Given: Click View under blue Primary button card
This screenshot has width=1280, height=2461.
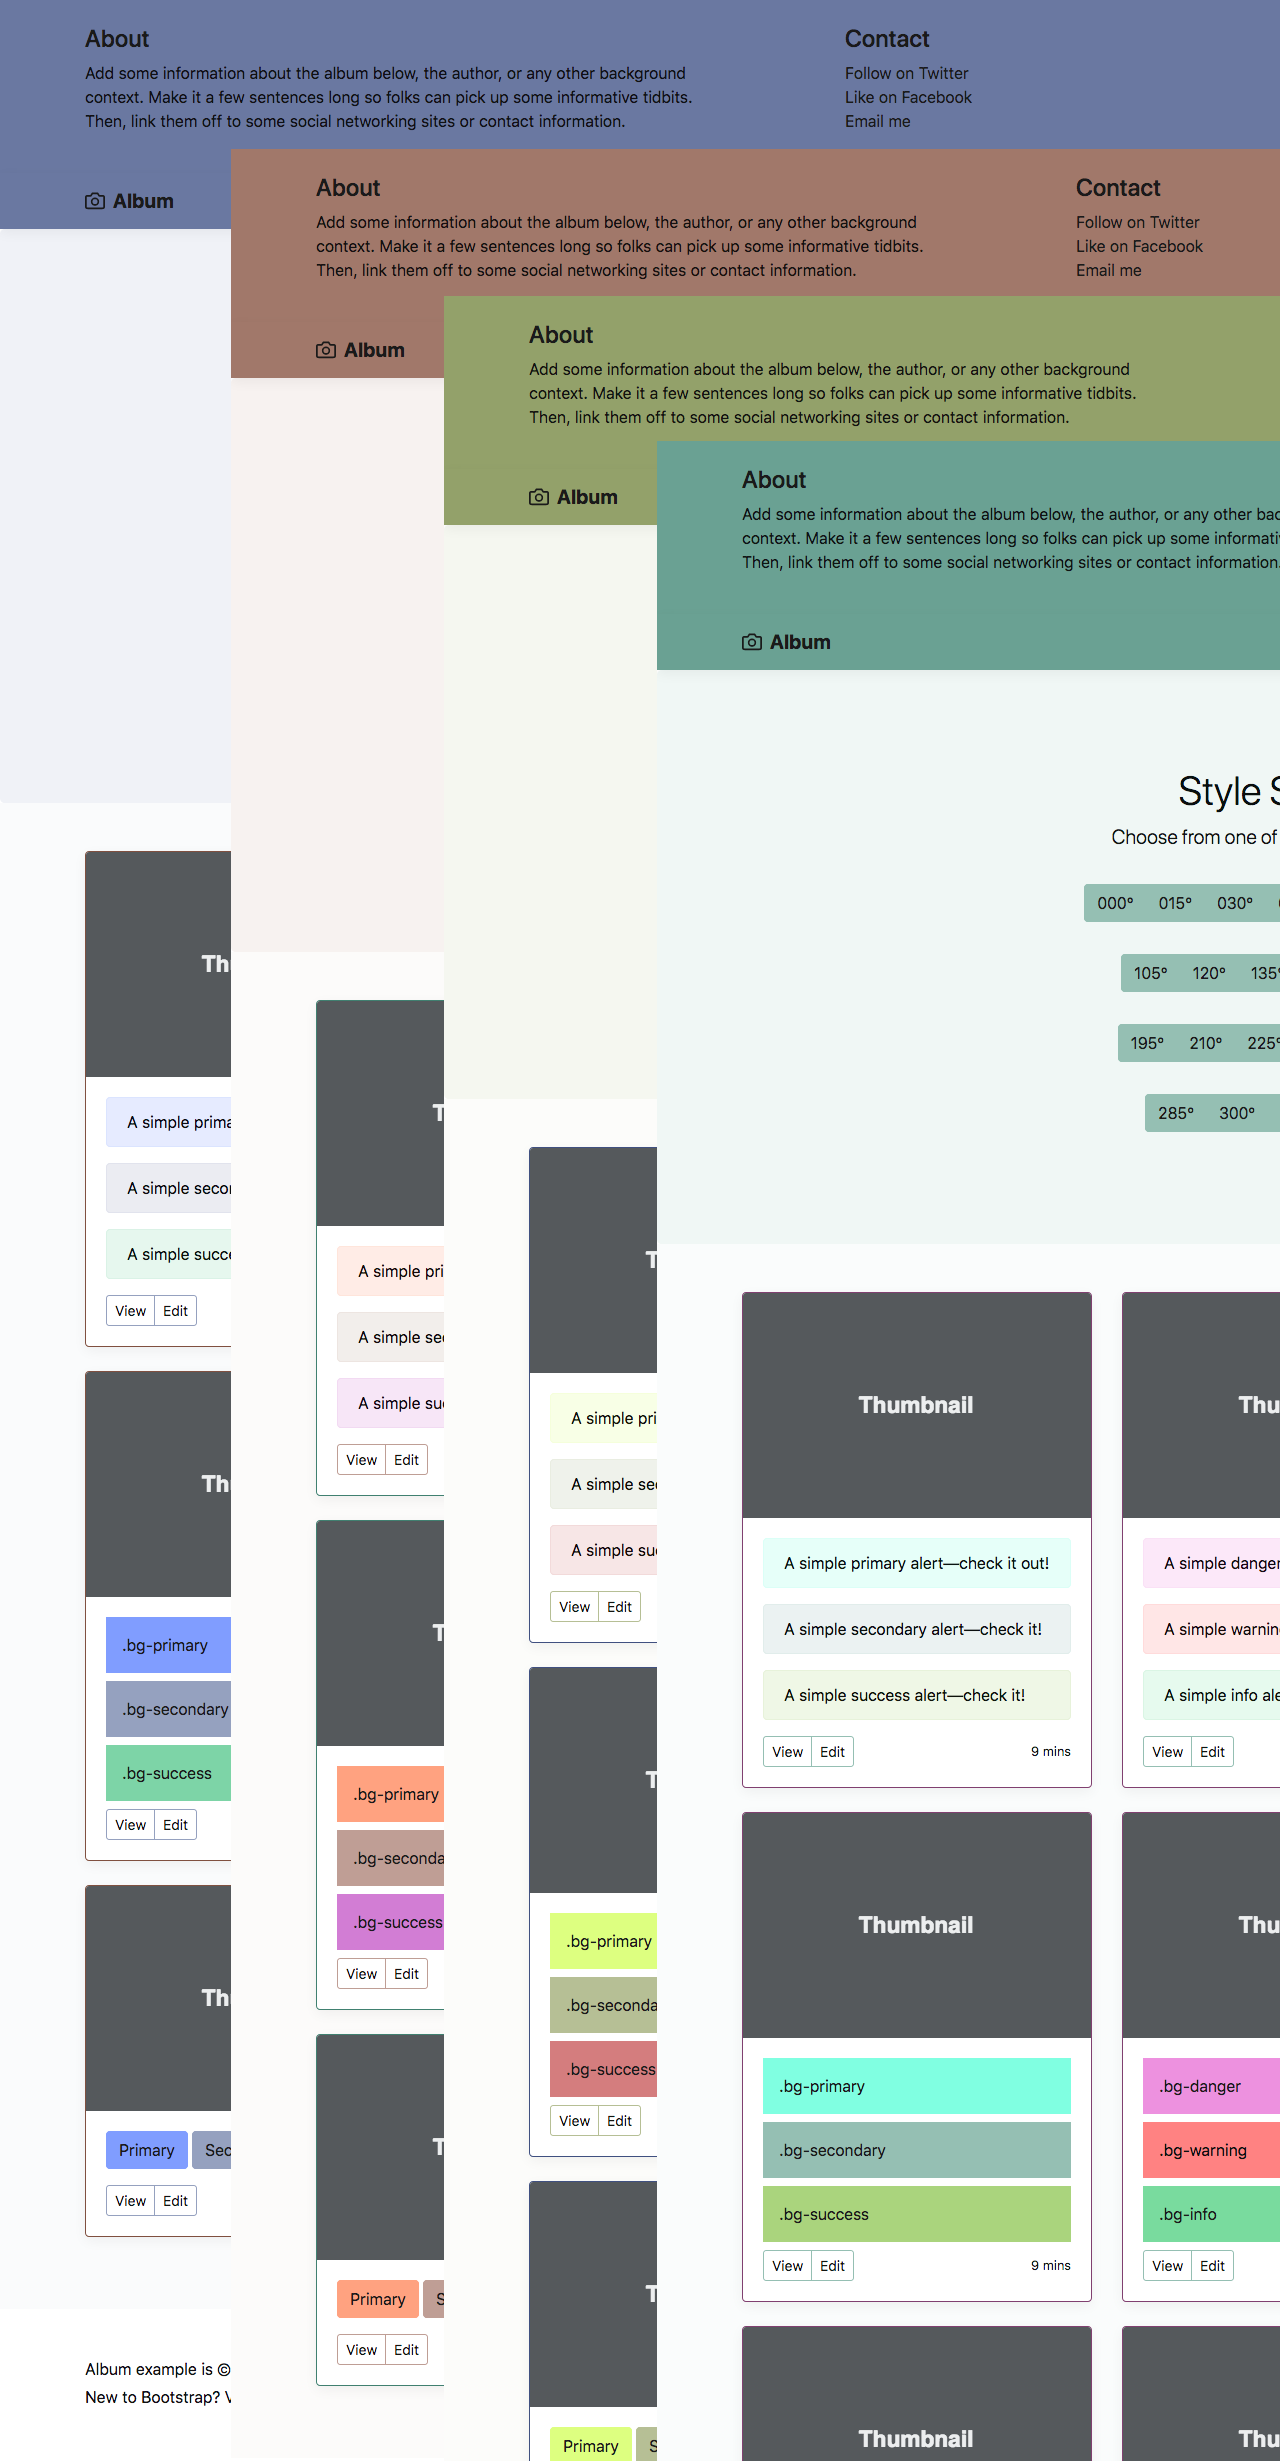Looking at the screenshot, I should pos(130,2201).
